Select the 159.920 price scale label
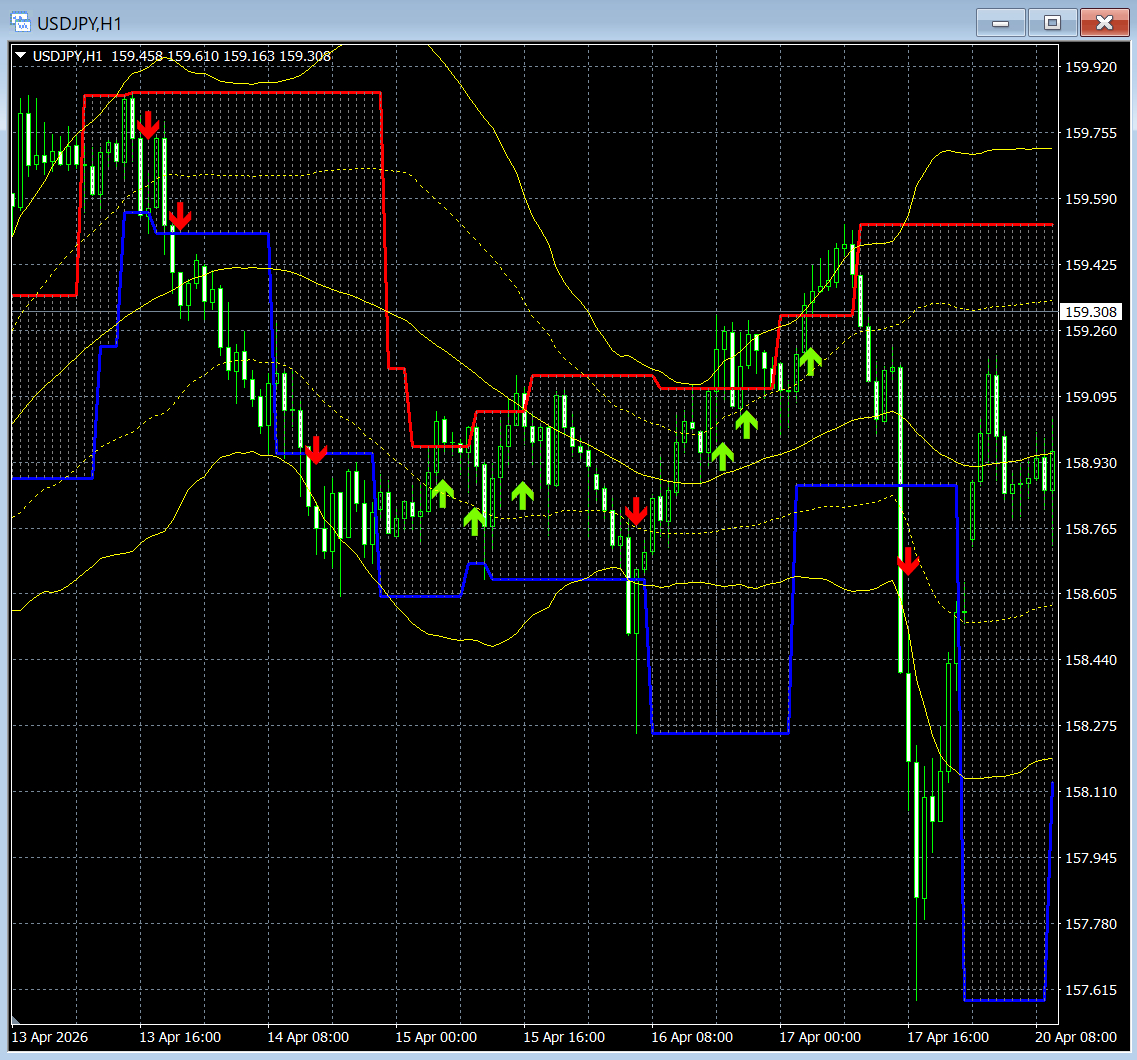Viewport: 1137px width, 1060px height. 1091,67
